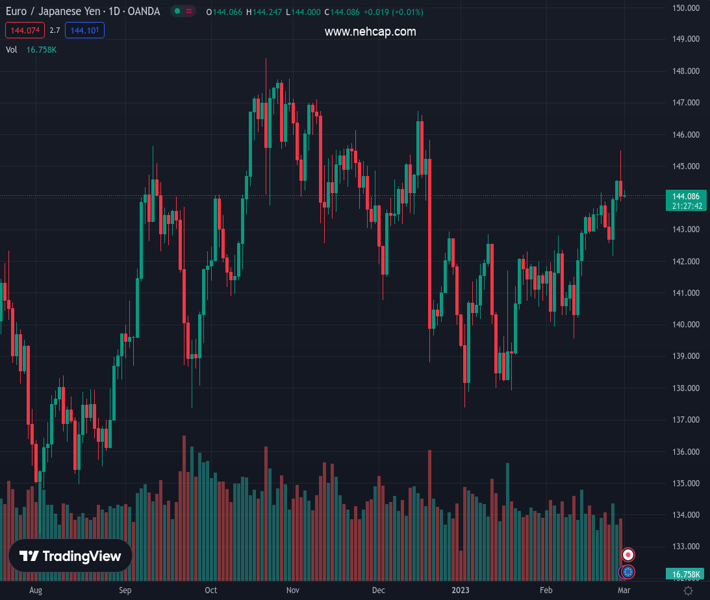Click the 148.000 price axis level

click(x=685, y=71)
